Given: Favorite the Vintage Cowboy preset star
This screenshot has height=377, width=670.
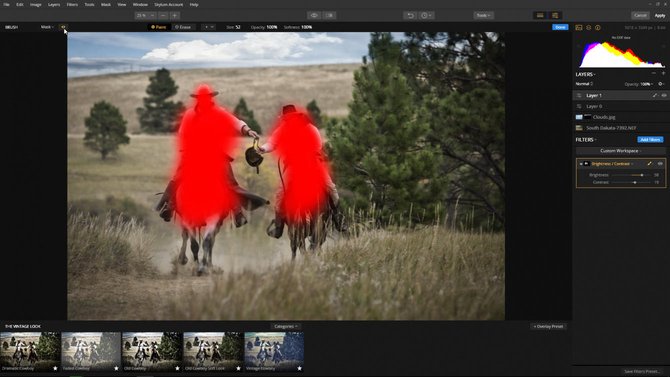Looking at the screenshot, I should [x=299, y=368].
